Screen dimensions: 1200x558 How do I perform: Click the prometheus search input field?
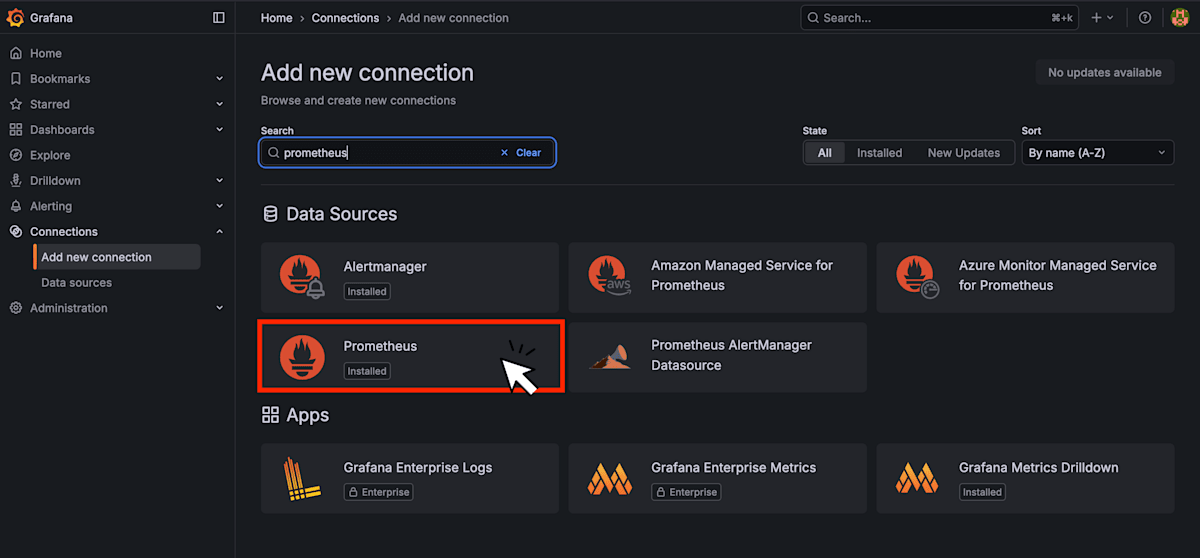407,153
